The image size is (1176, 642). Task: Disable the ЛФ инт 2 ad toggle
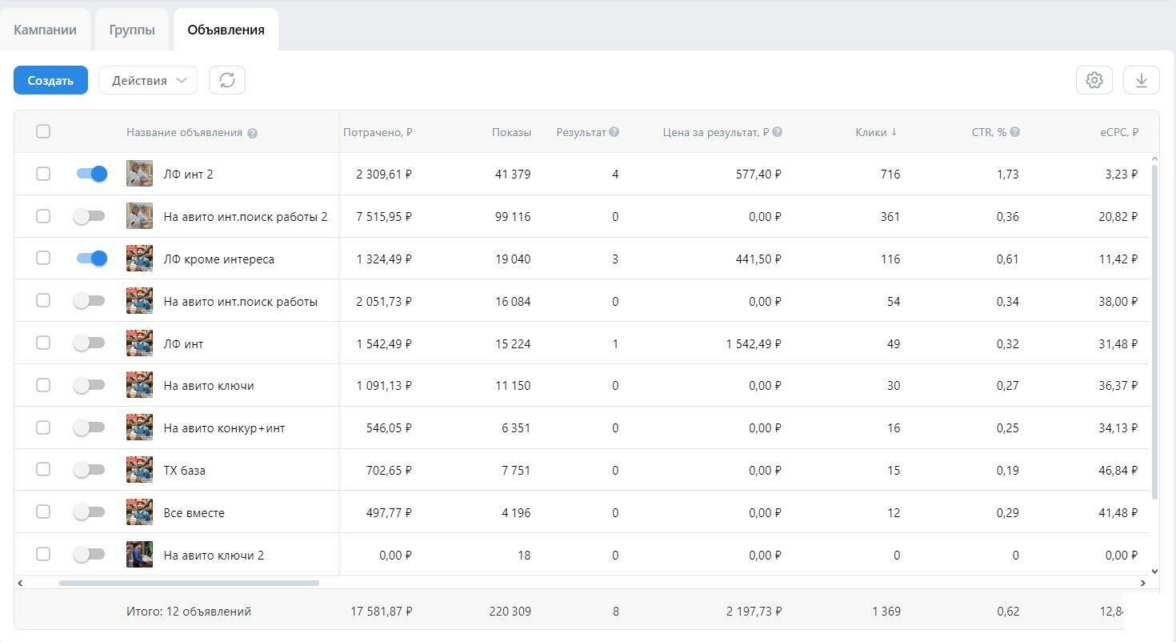(91, 174)
